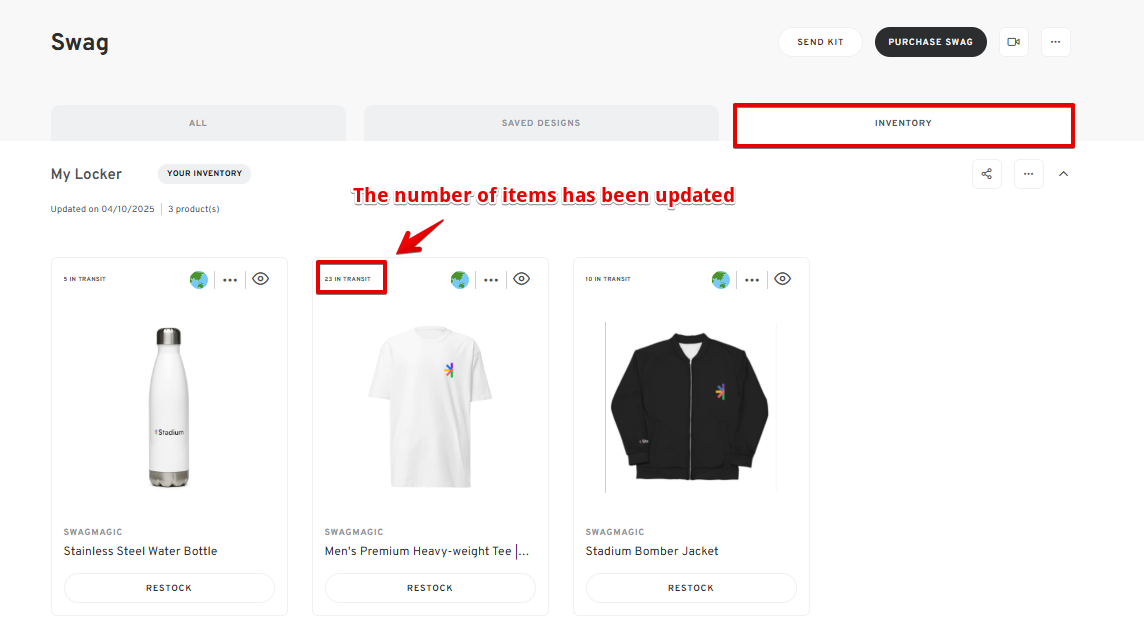The width and height of the screenshot is (1144, 639).
Task: Open the My Locker three-dot options
Action: point(1028,174)
